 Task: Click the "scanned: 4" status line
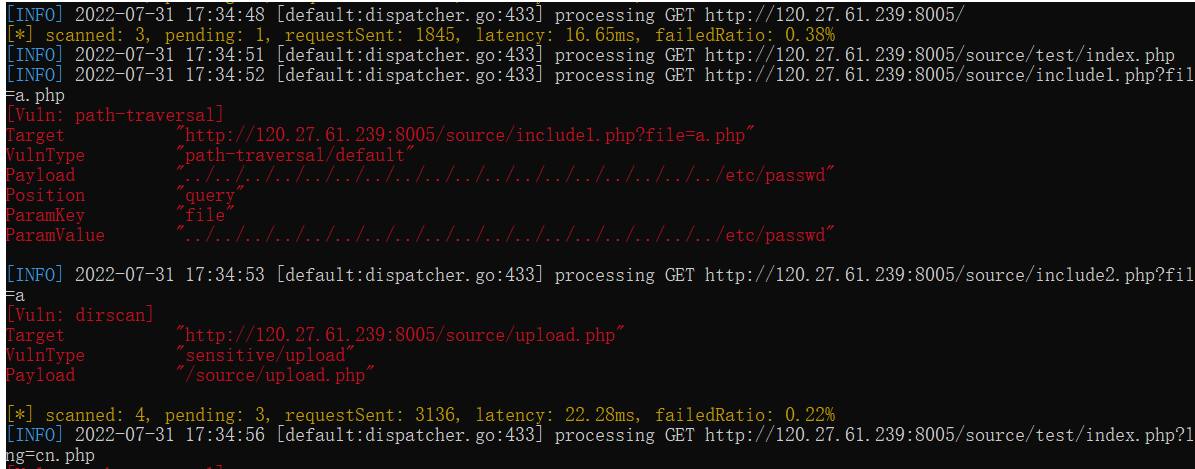pyautogui.click(x=420, y=415)
